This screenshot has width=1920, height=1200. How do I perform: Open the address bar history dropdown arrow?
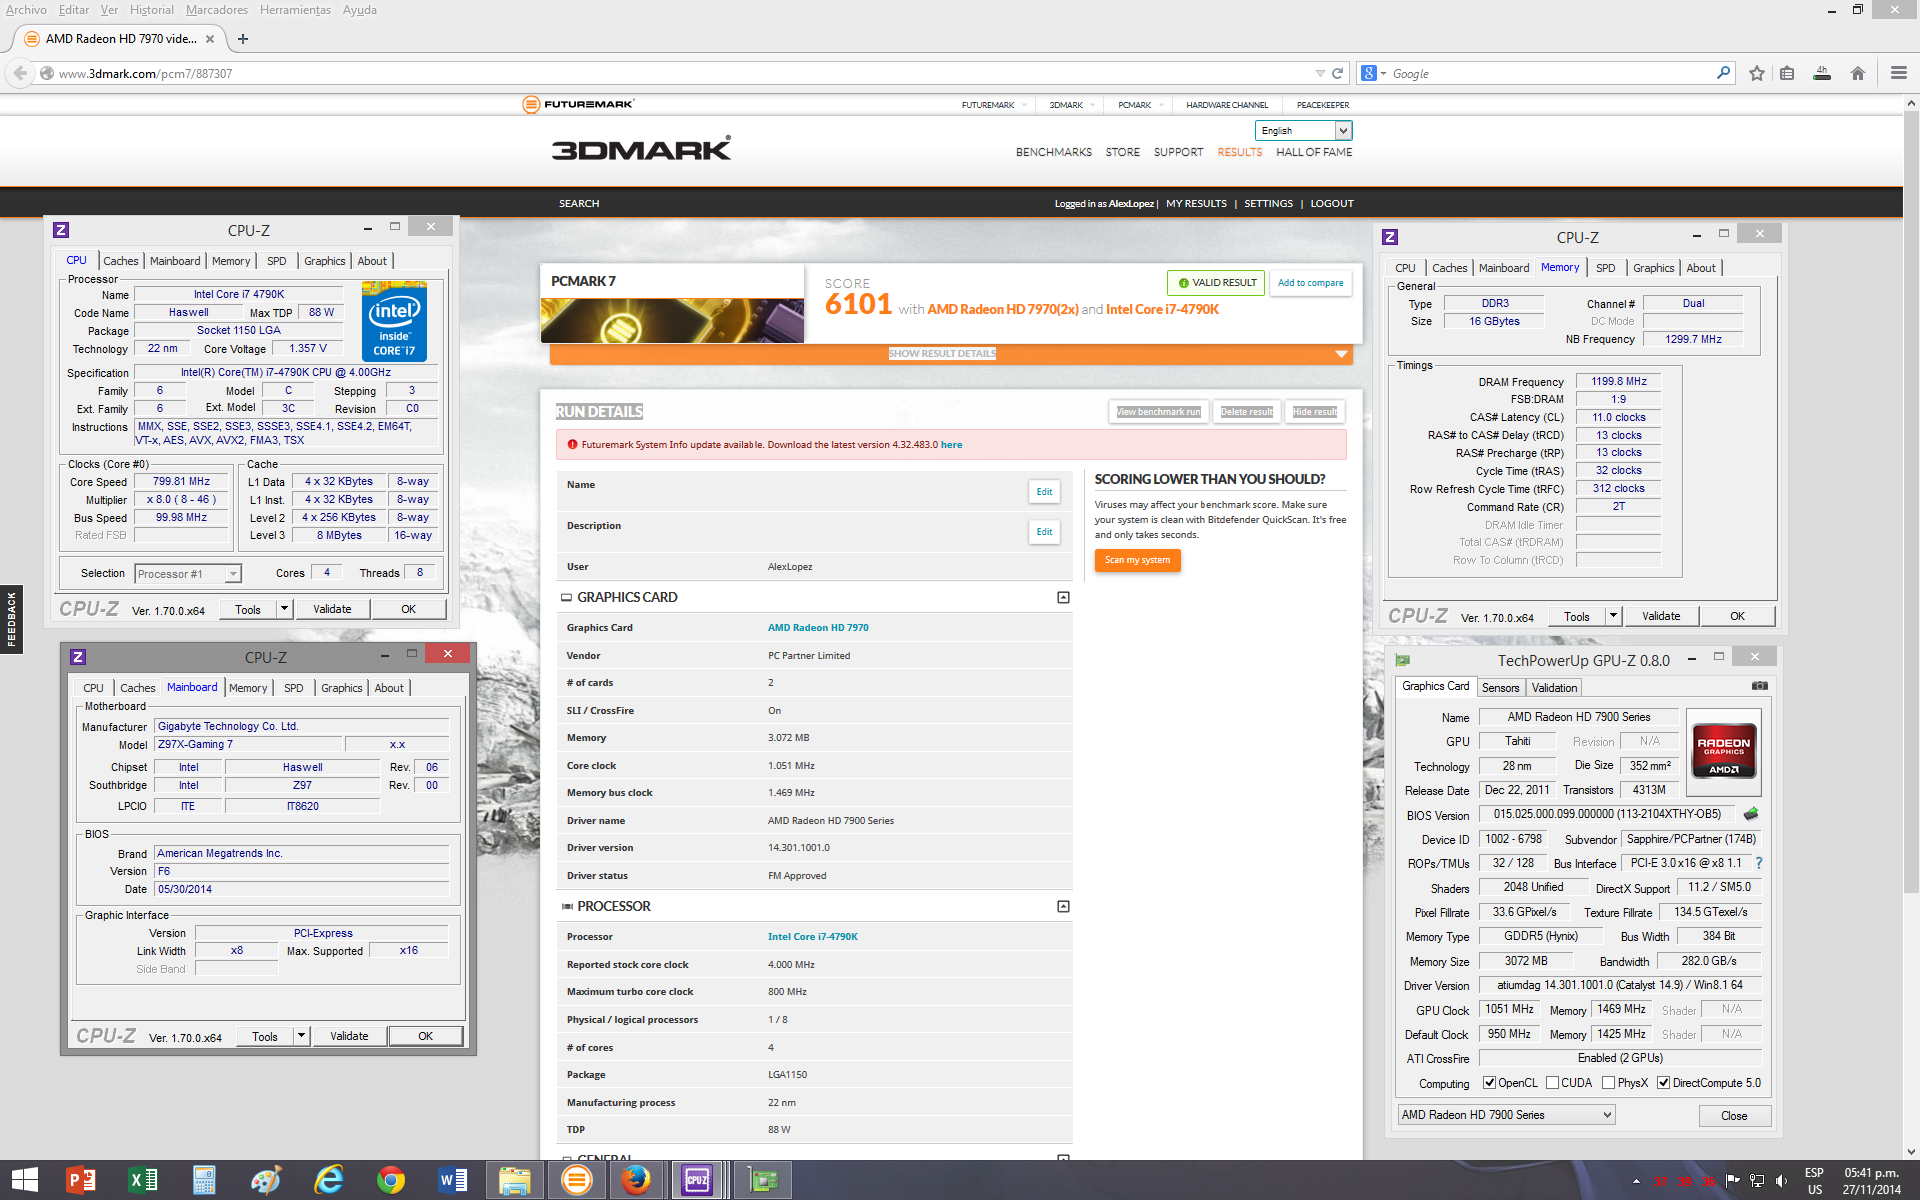click(x=1320, y=73)
